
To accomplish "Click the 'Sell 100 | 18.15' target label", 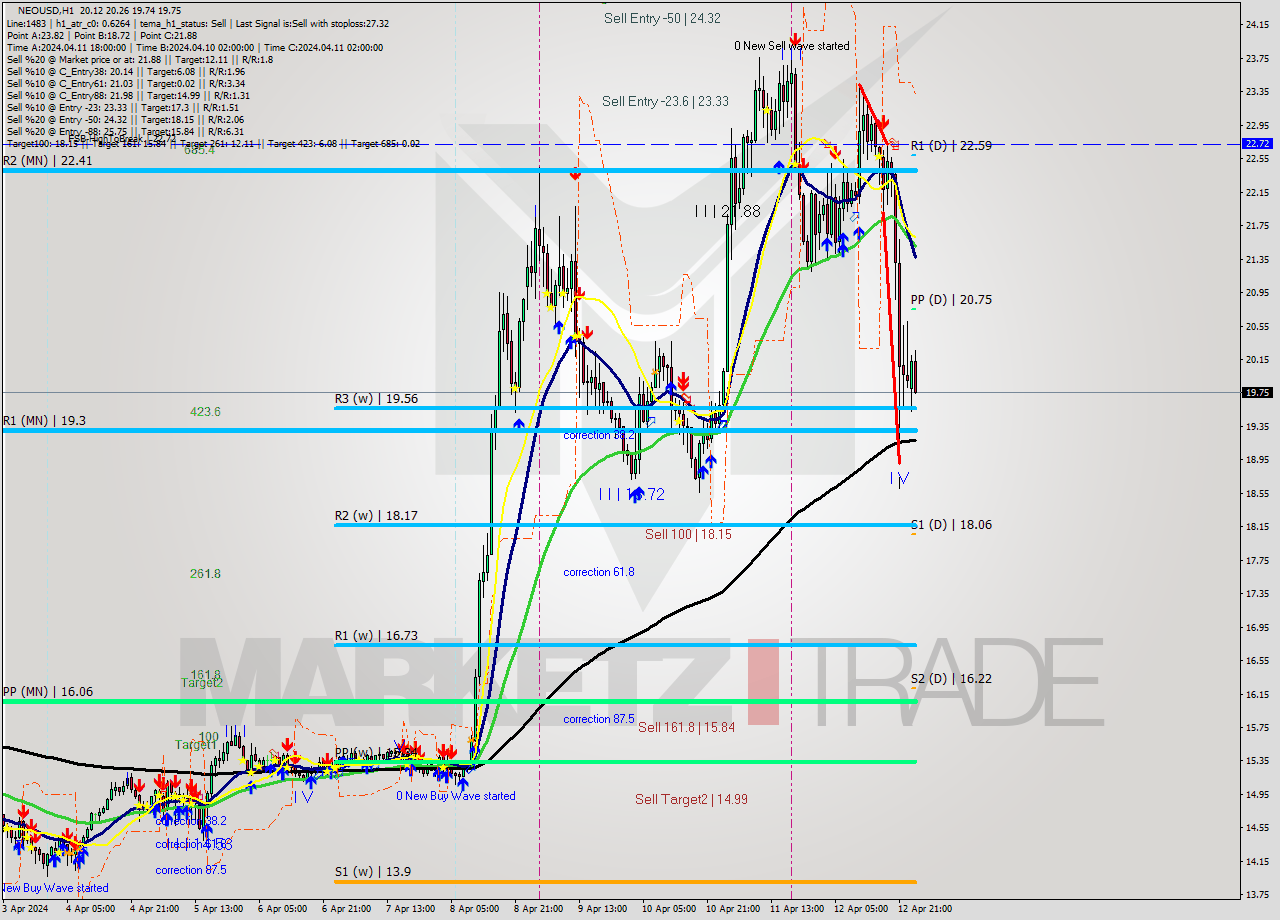I will point(688,535).
